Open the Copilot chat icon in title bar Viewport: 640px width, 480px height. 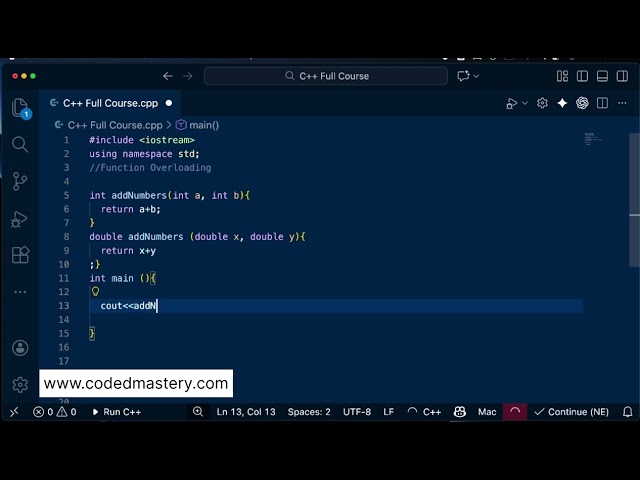click(x=463, y=76)
